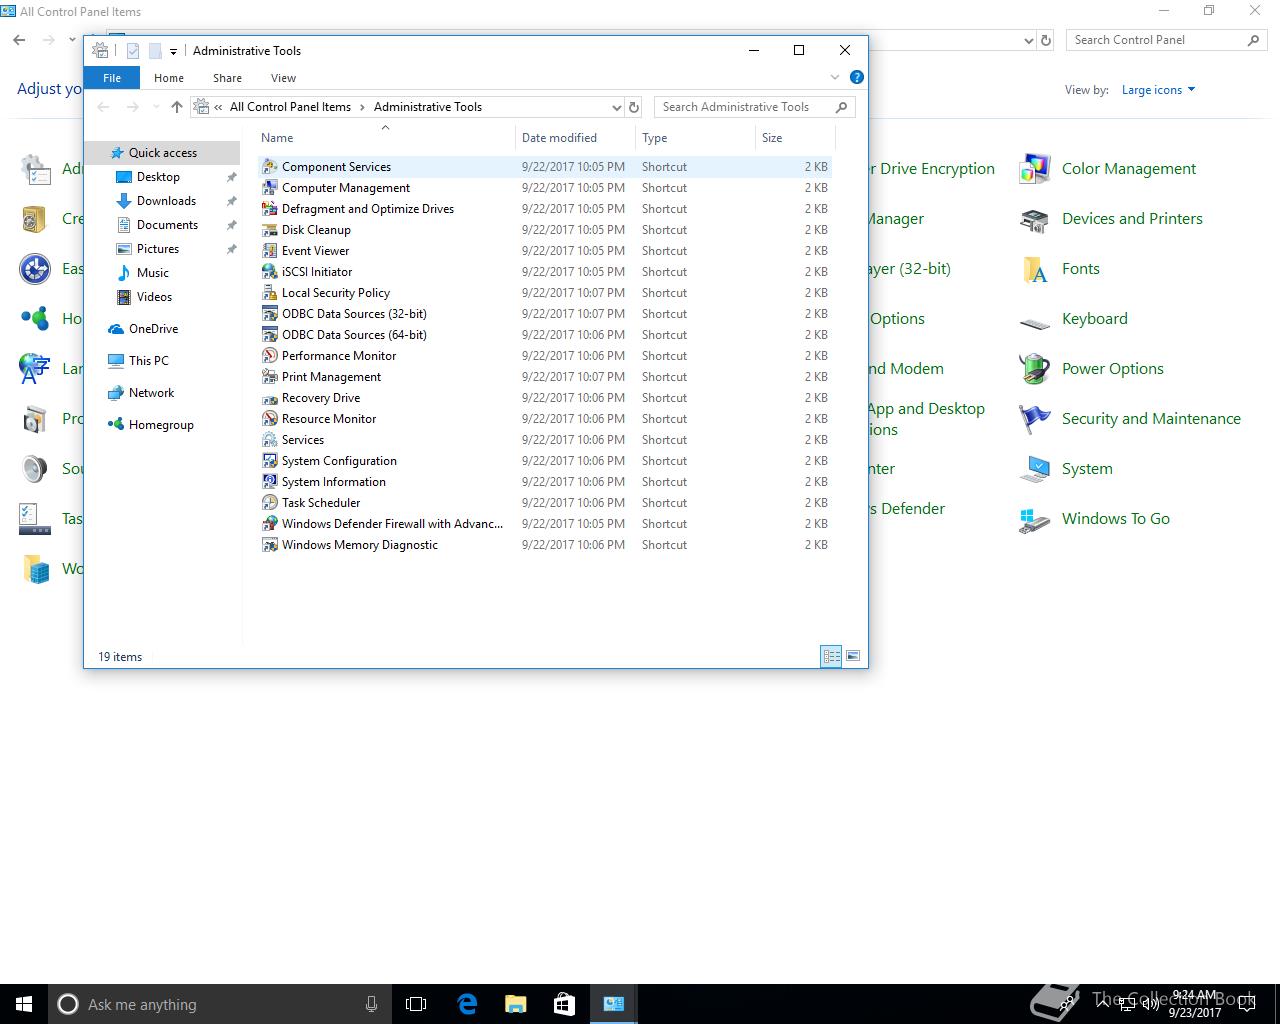Select the Services gear icon
This screenshot has height=1024, width=1280.
269,440
